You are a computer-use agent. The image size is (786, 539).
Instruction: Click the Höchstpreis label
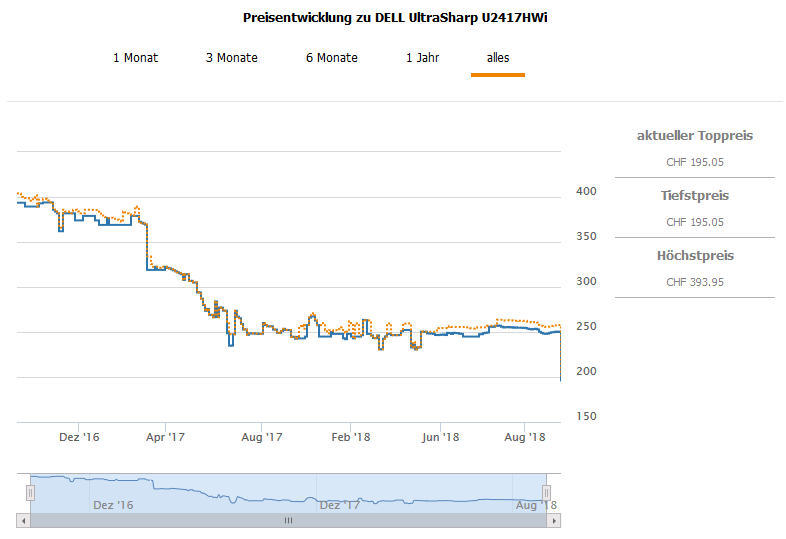[x=694, y=256]
